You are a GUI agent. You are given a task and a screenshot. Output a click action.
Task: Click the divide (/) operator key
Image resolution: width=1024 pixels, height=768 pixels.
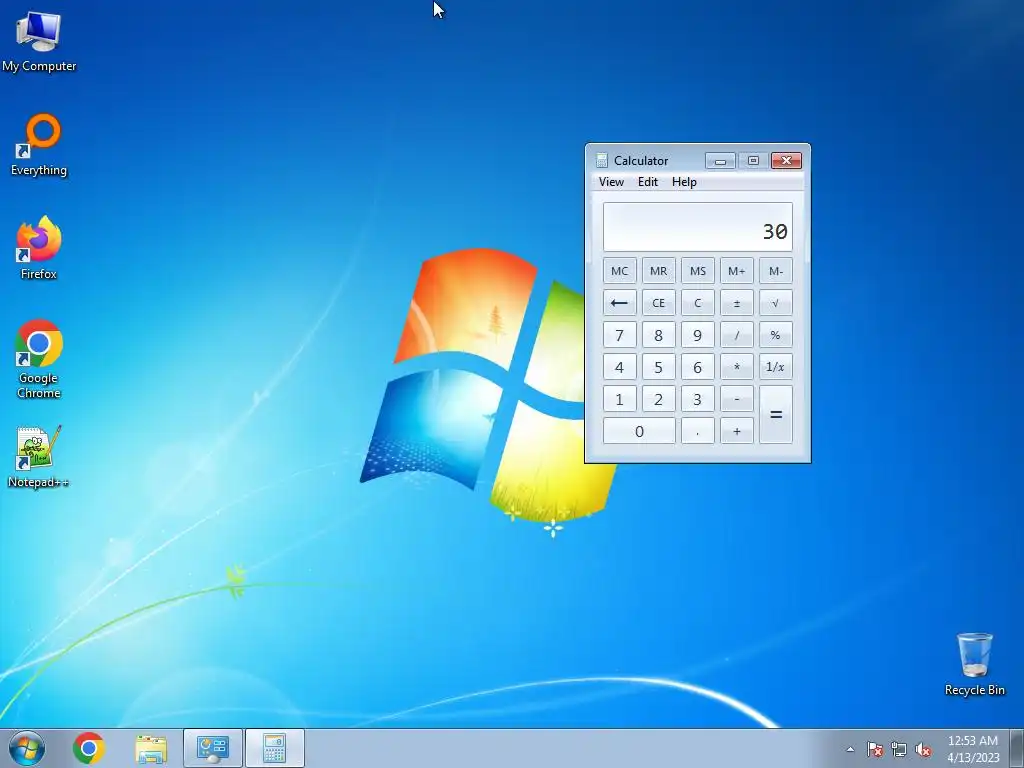(x=737, y=335)
